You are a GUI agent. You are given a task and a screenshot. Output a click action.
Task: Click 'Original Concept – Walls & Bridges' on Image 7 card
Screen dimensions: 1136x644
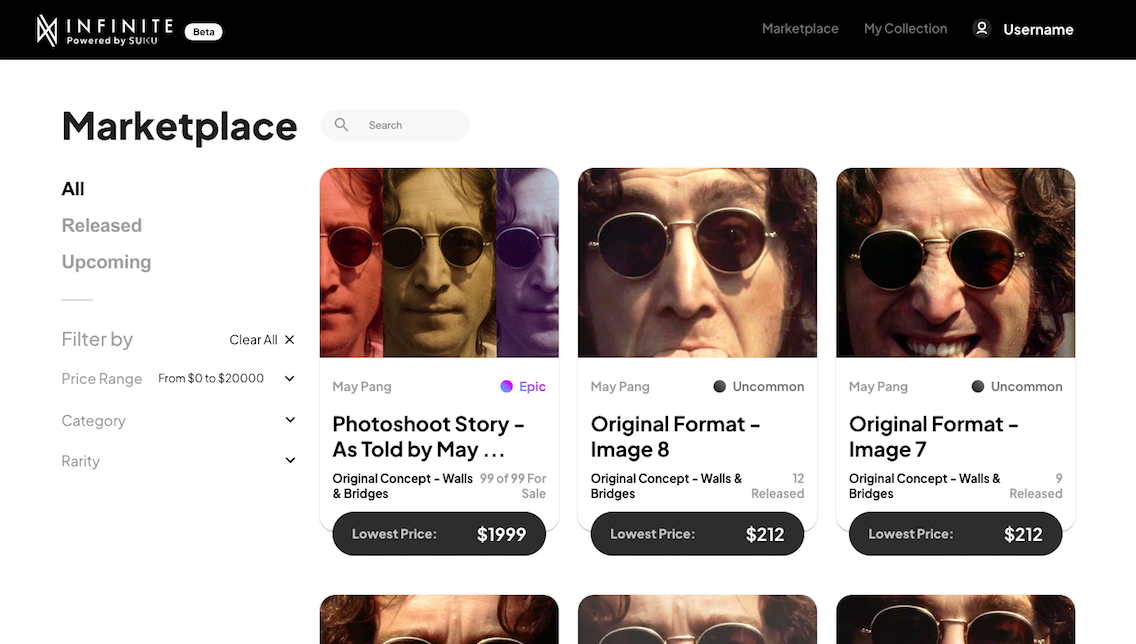coord(924,486)
